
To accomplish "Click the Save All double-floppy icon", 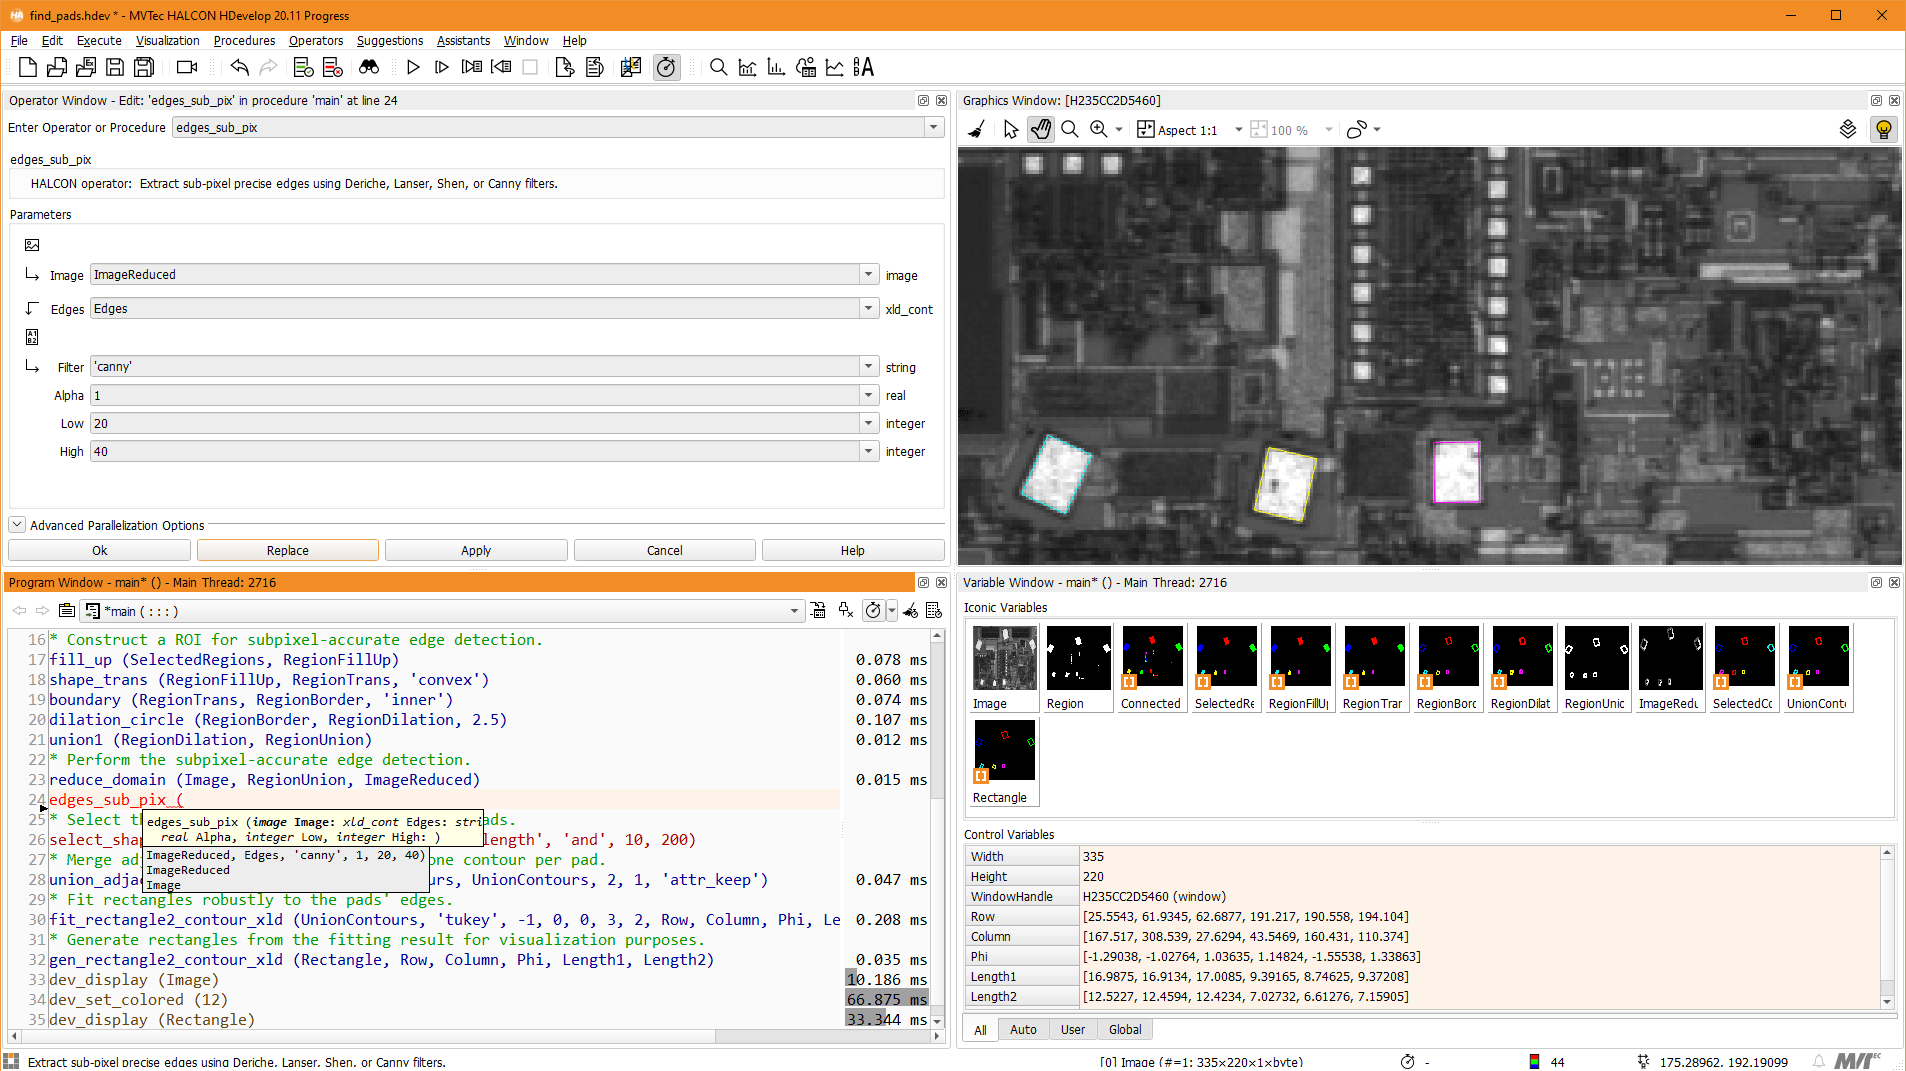I will click(x=144, y=67).
